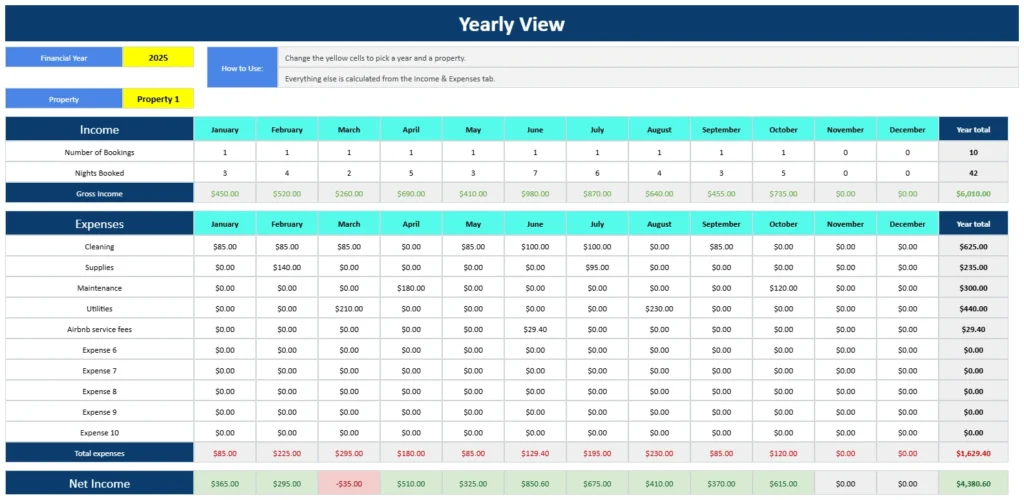Viewport: 1024px width, 500px height.
Task: Select the Airbnb service fees row label
Action: (x=99, y=329)
